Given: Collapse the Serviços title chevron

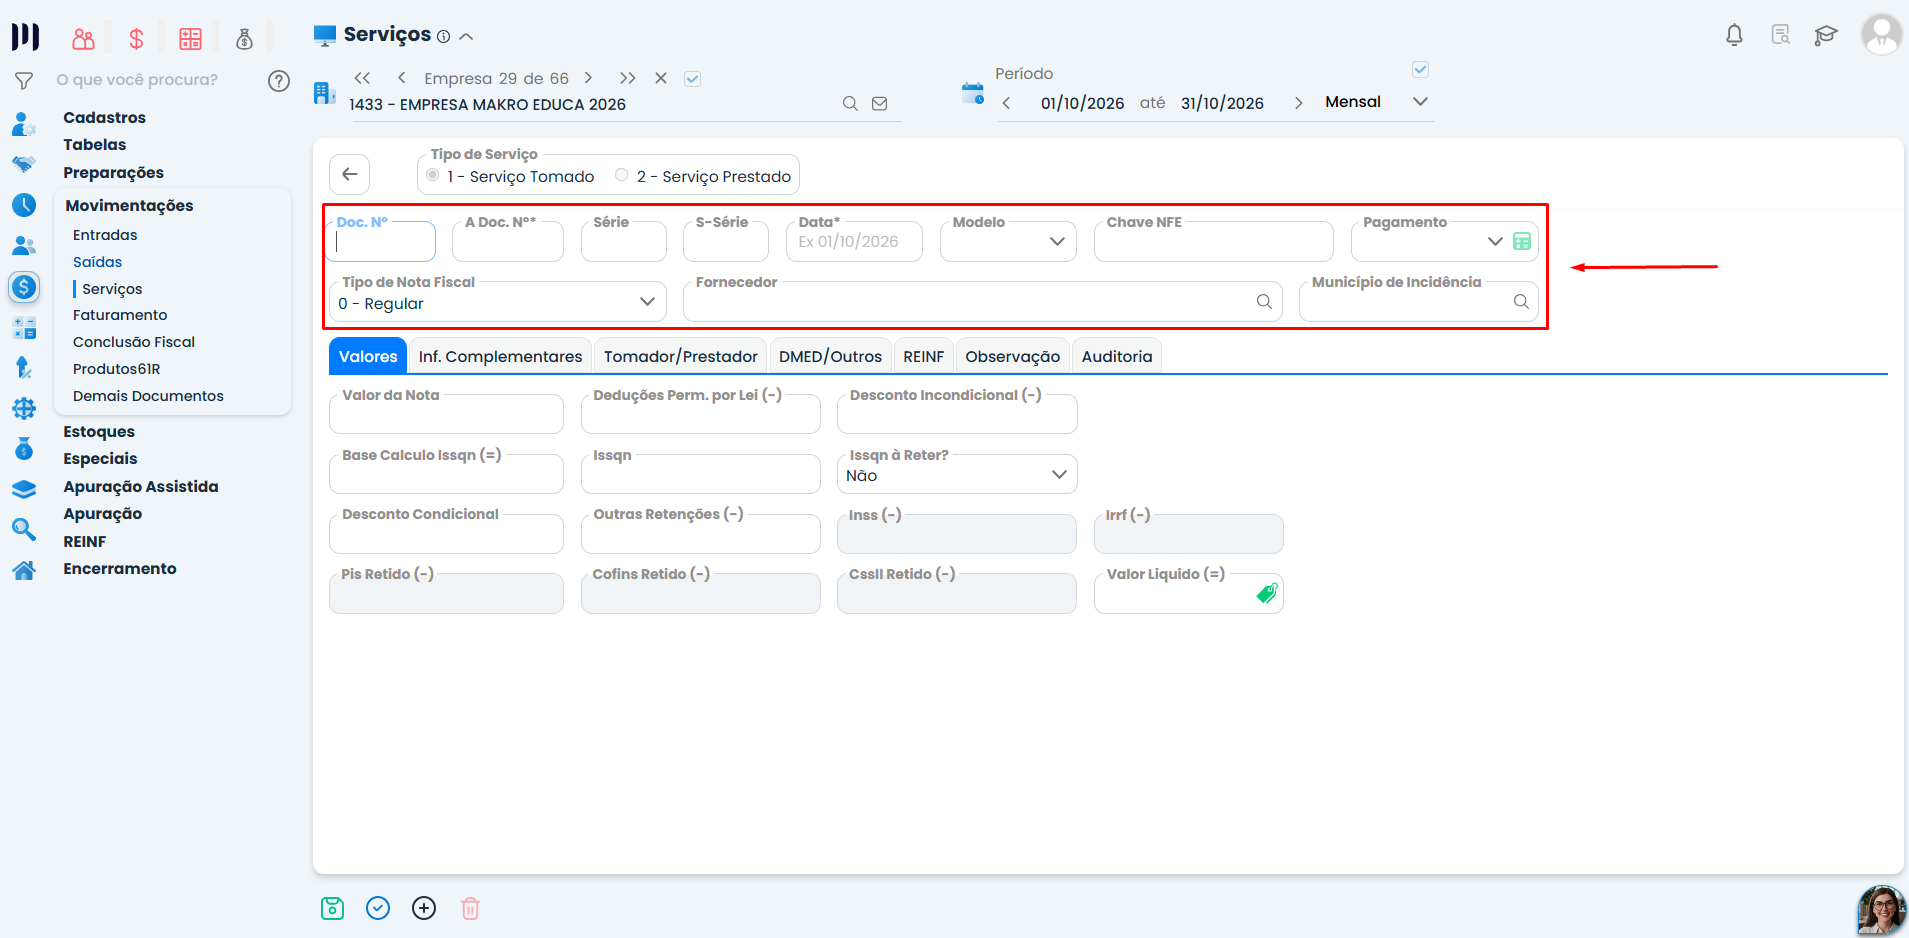Looking at the screenshot, I should [x=466, y=36].
